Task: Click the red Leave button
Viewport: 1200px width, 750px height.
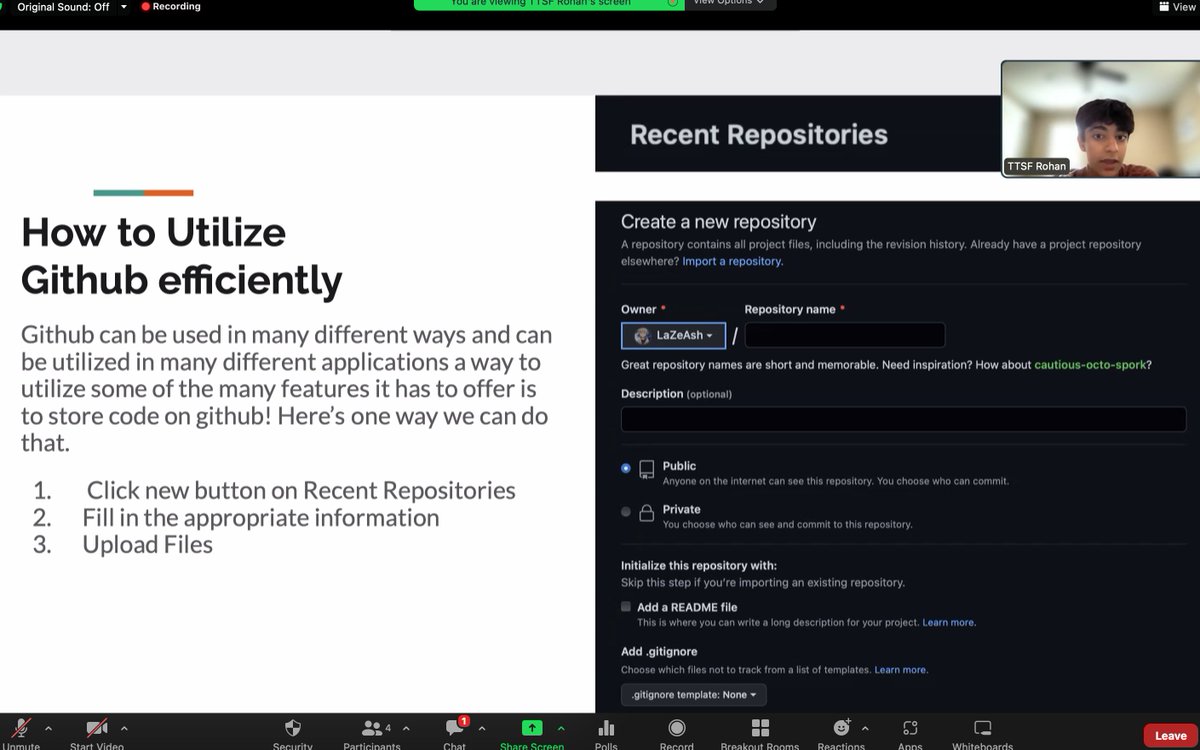Action: coord(1170,736)
